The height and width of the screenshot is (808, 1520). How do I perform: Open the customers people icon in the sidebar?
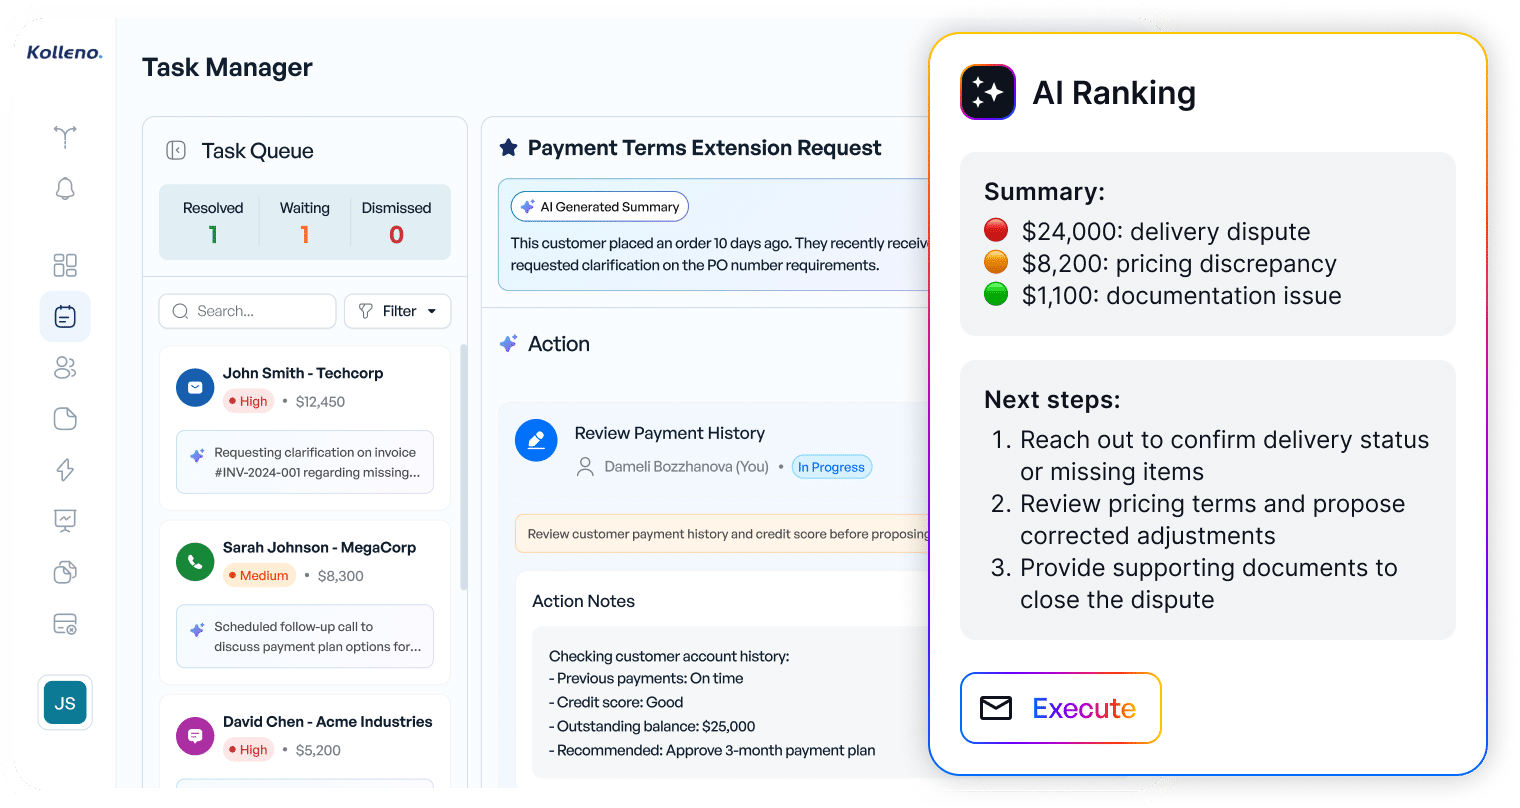click(x=65, y=368)
